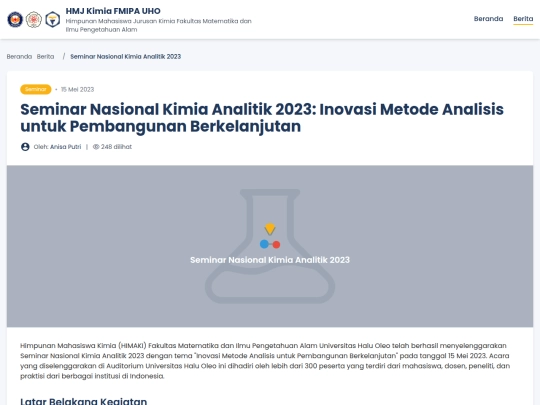Click the yellow Seminar category badge

(x=36, y=89)
